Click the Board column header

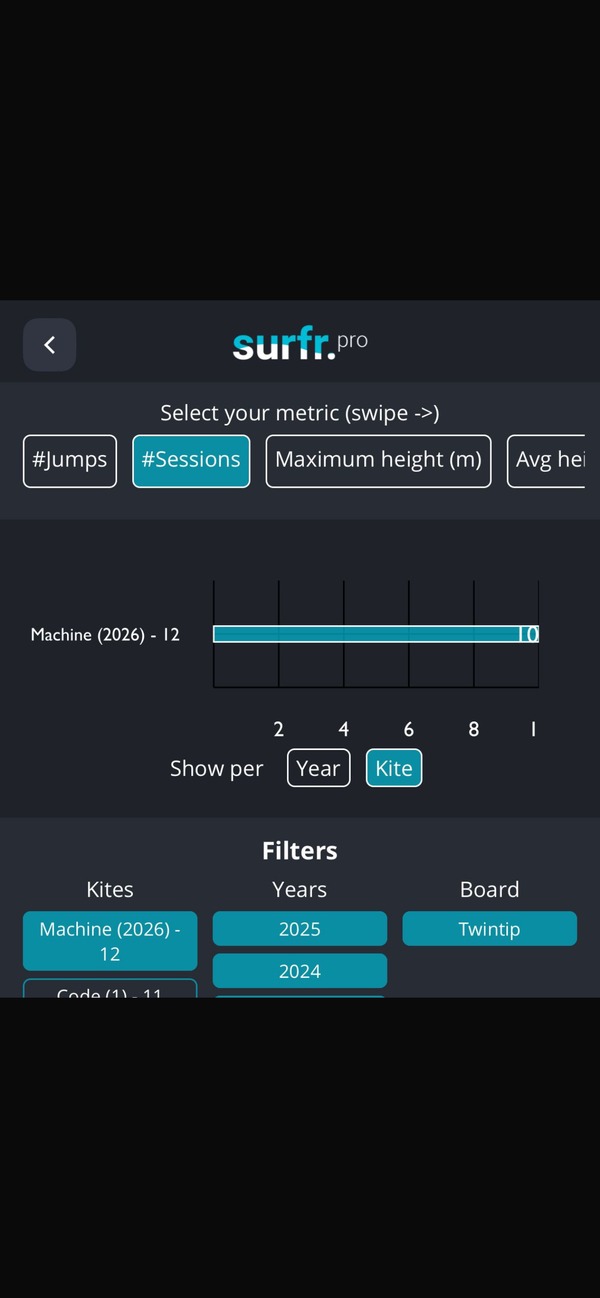tap(489, 890)
